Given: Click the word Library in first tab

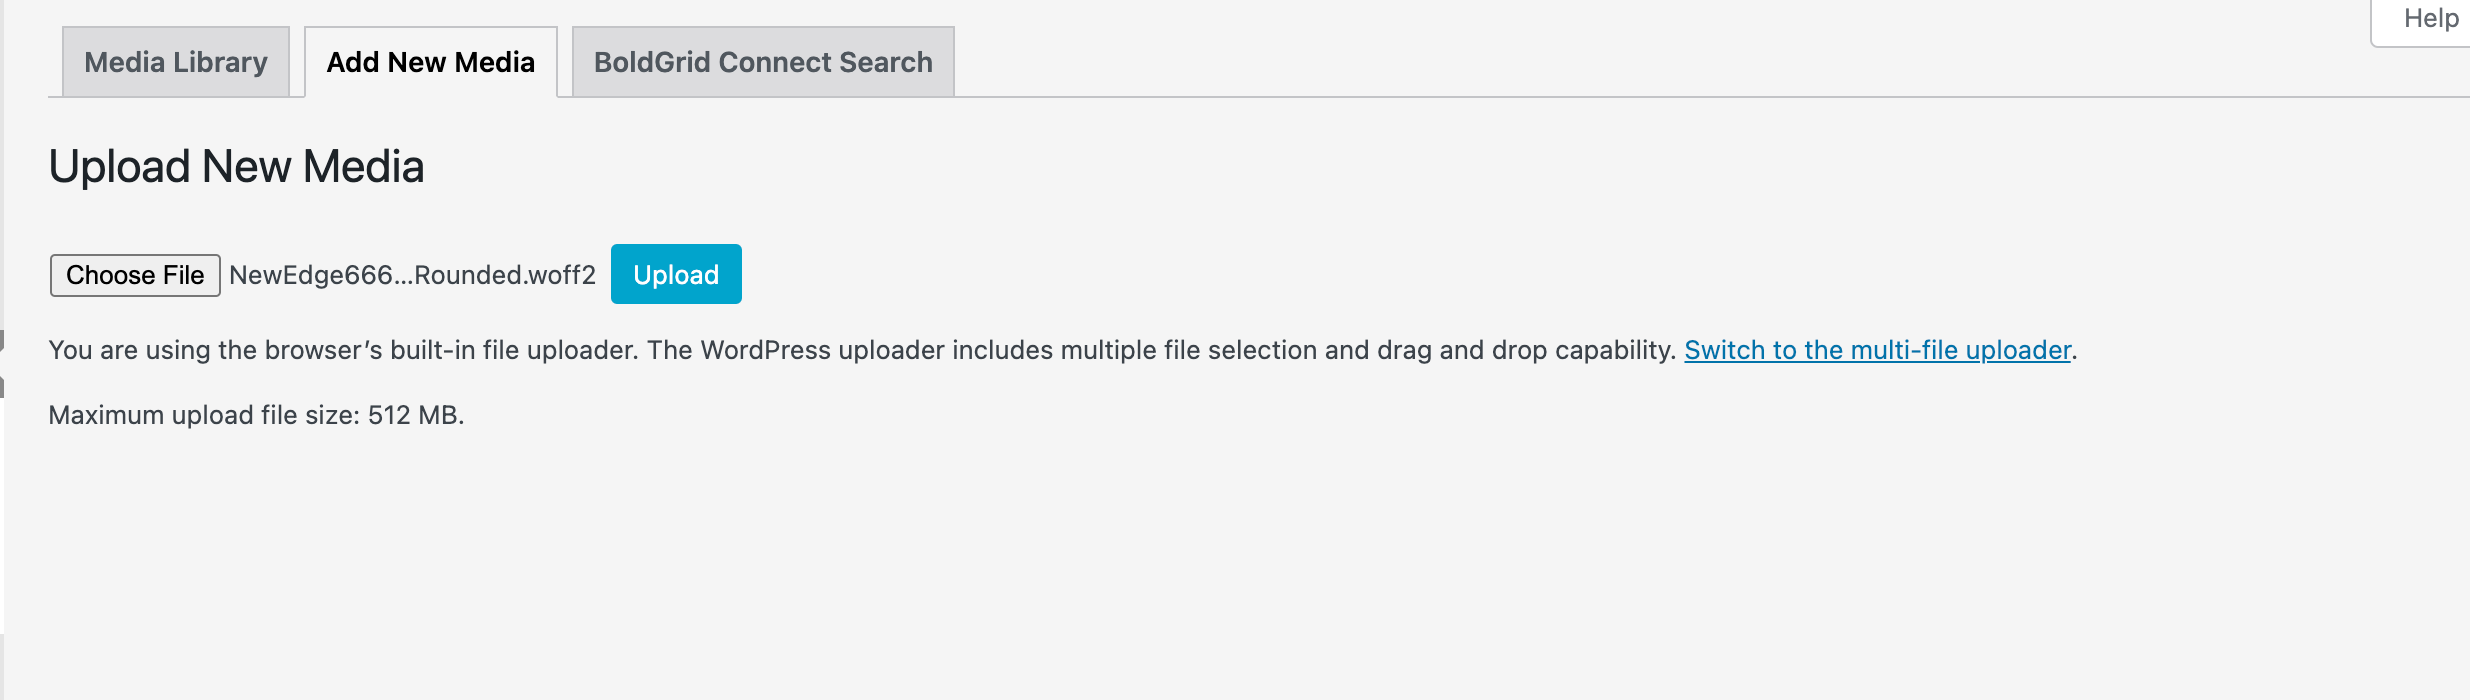Looking at the screenshot, I should 220,62.
